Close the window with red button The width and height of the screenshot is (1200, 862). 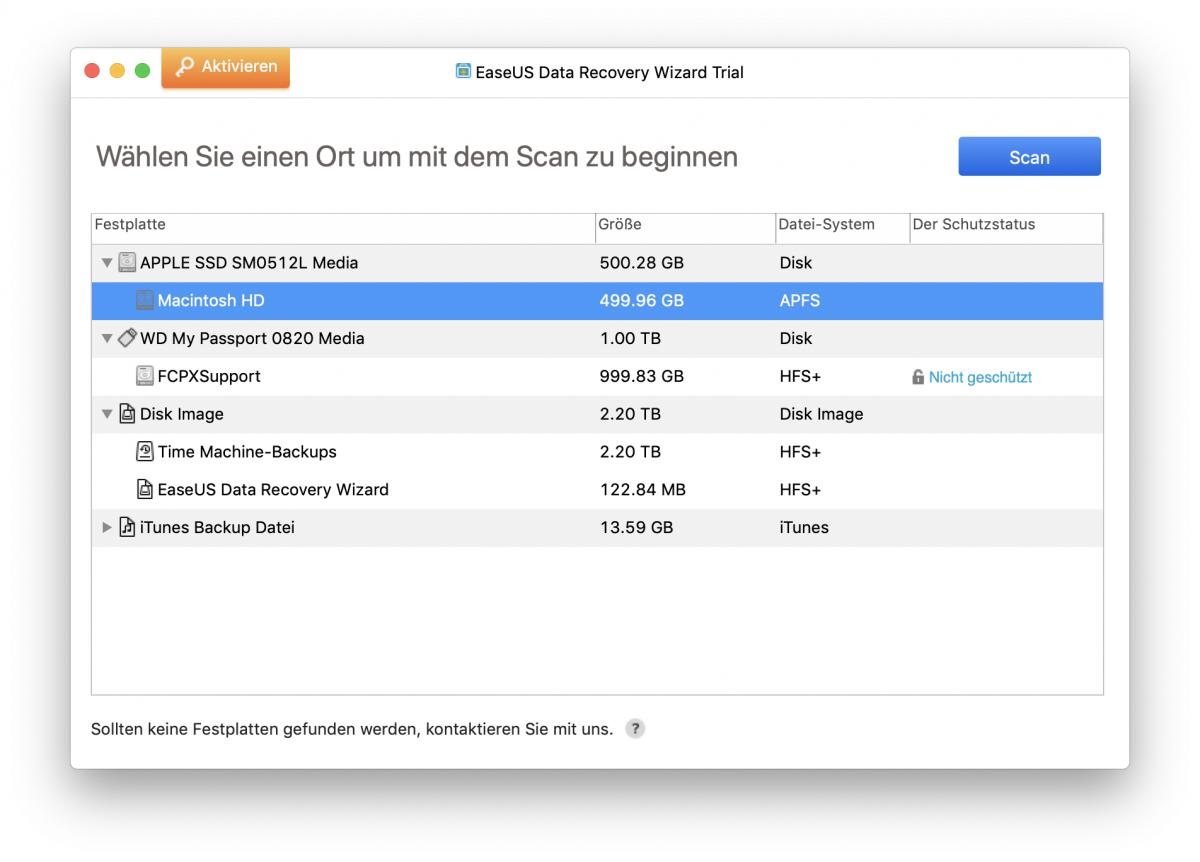pyautogui.click(x=92, y=71)
